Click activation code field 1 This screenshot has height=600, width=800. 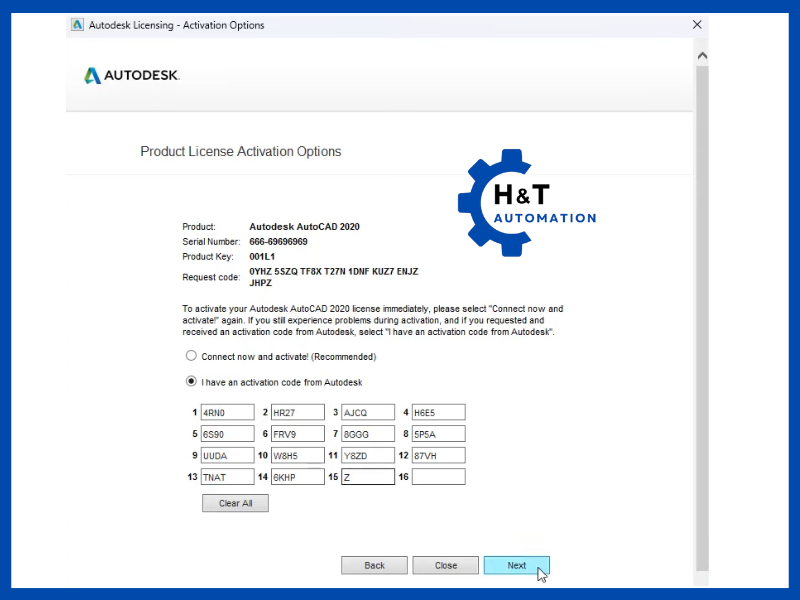click(227, 412)
